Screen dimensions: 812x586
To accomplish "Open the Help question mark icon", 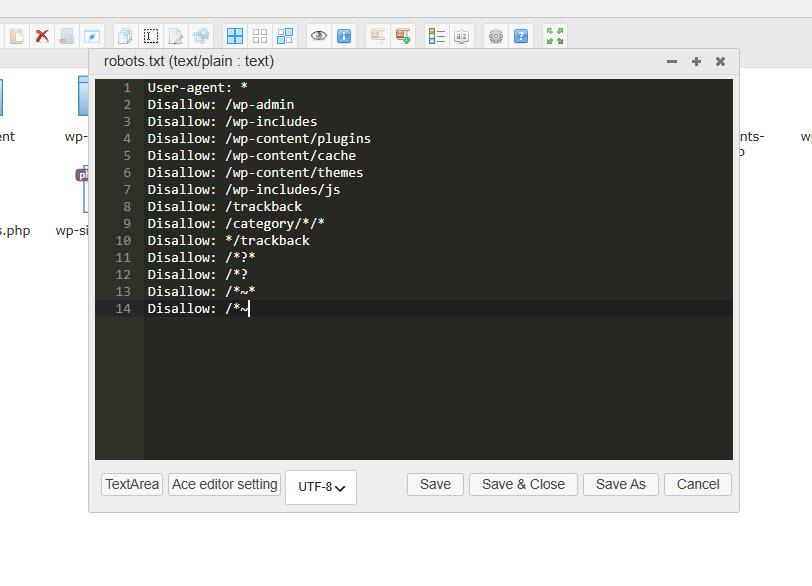I will tap(521, 36).
